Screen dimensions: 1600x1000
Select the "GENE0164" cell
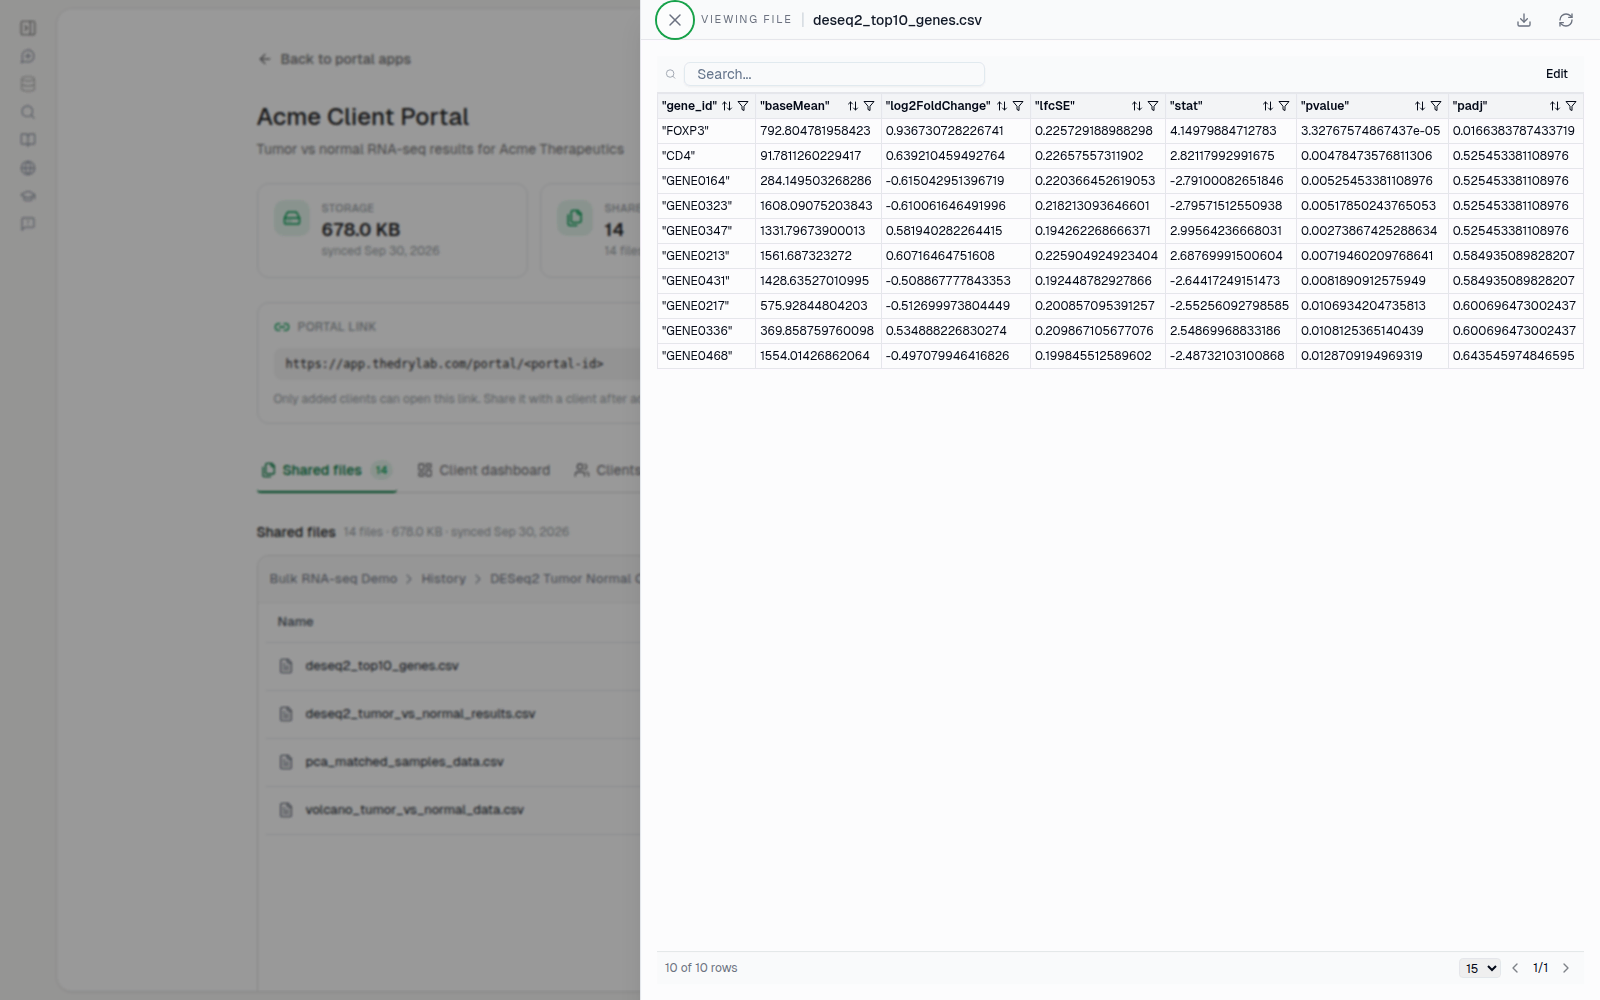point(706,181)
